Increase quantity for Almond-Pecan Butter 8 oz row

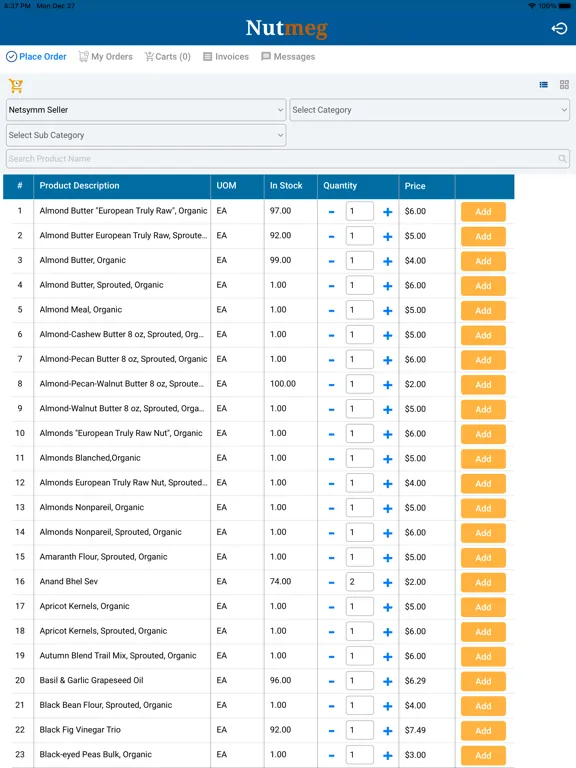point(387,360)
